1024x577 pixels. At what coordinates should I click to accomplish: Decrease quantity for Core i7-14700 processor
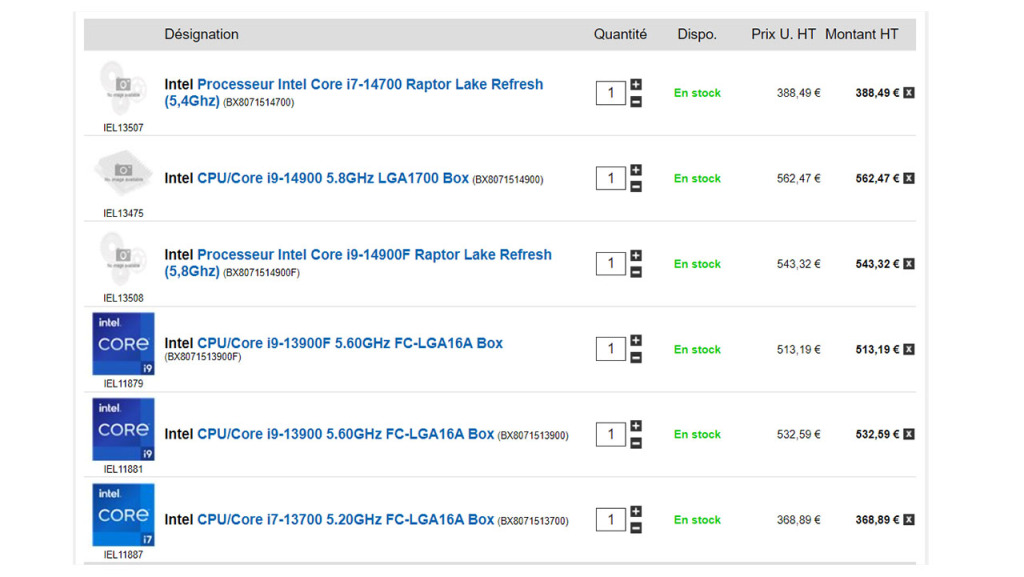pyautogui.click(x=635, y=102)
